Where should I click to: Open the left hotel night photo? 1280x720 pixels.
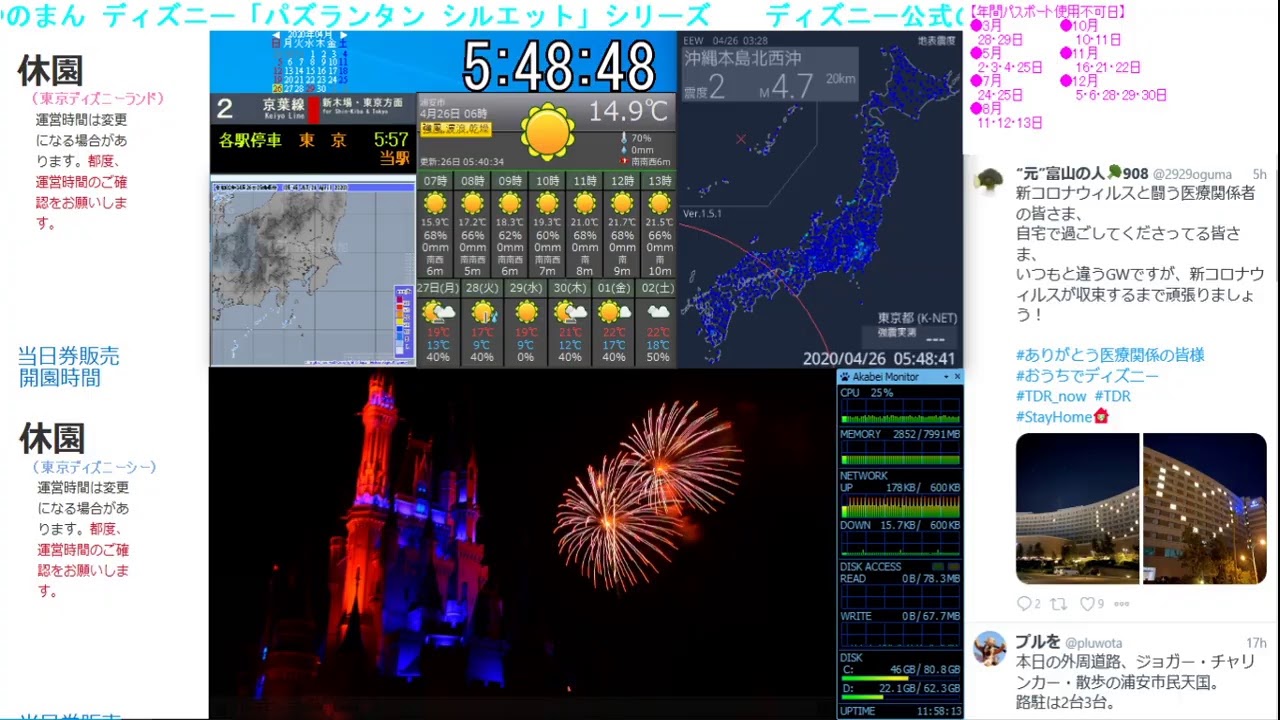pyautogui.click(x=1077, y=508)
